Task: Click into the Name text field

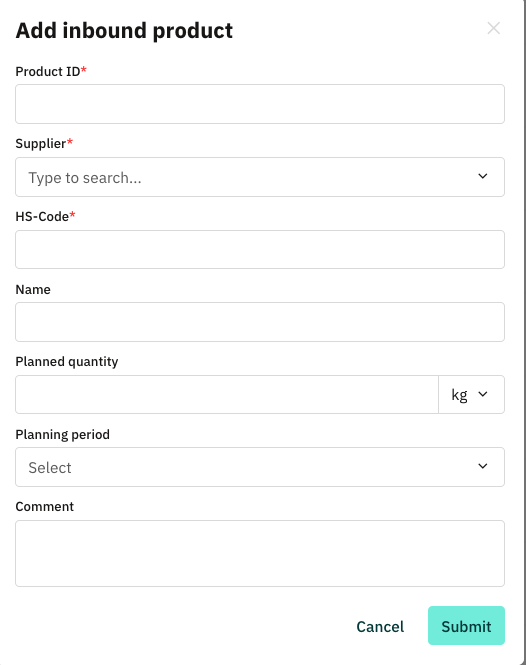Action: pos(260,322)
